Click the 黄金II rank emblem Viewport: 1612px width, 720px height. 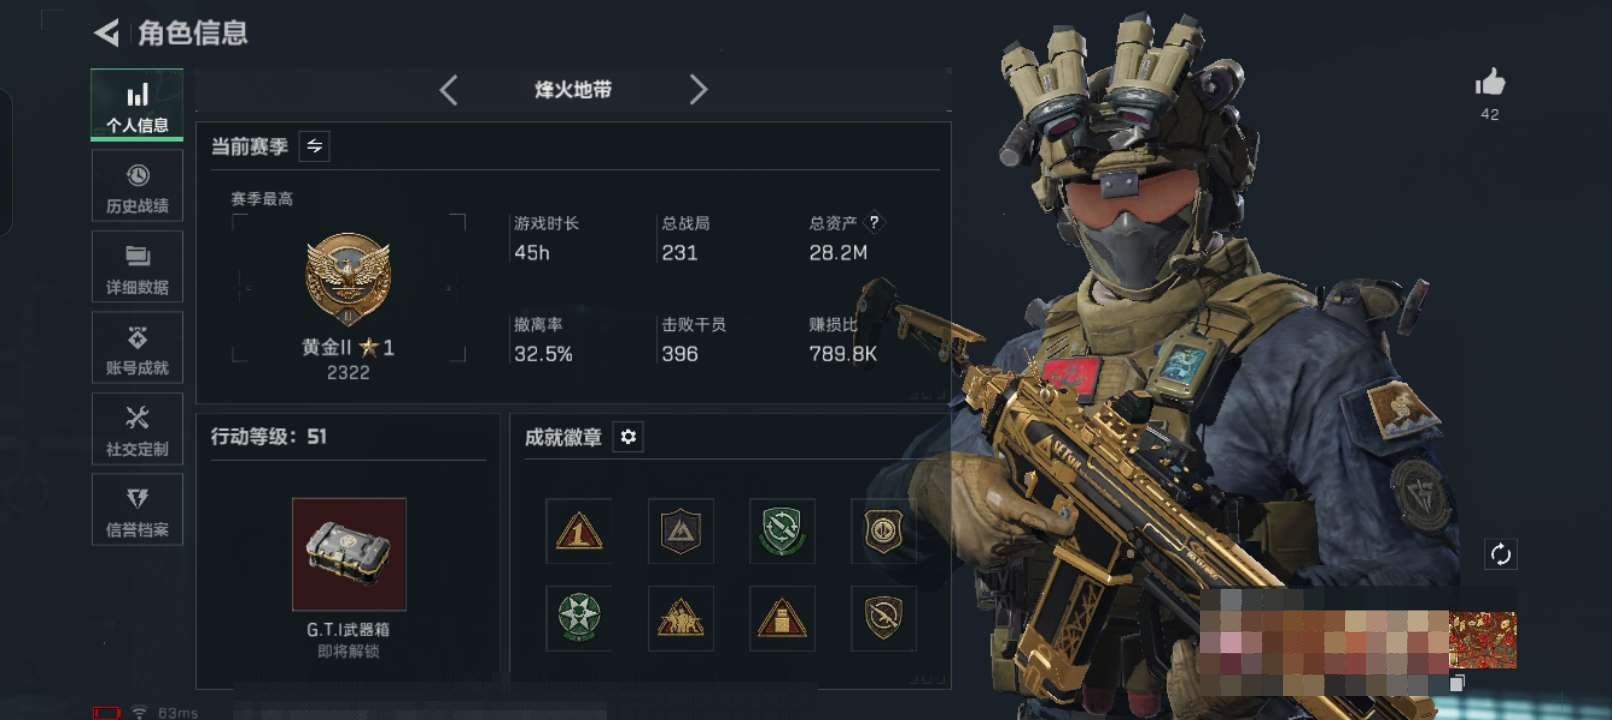coord(348,280)
